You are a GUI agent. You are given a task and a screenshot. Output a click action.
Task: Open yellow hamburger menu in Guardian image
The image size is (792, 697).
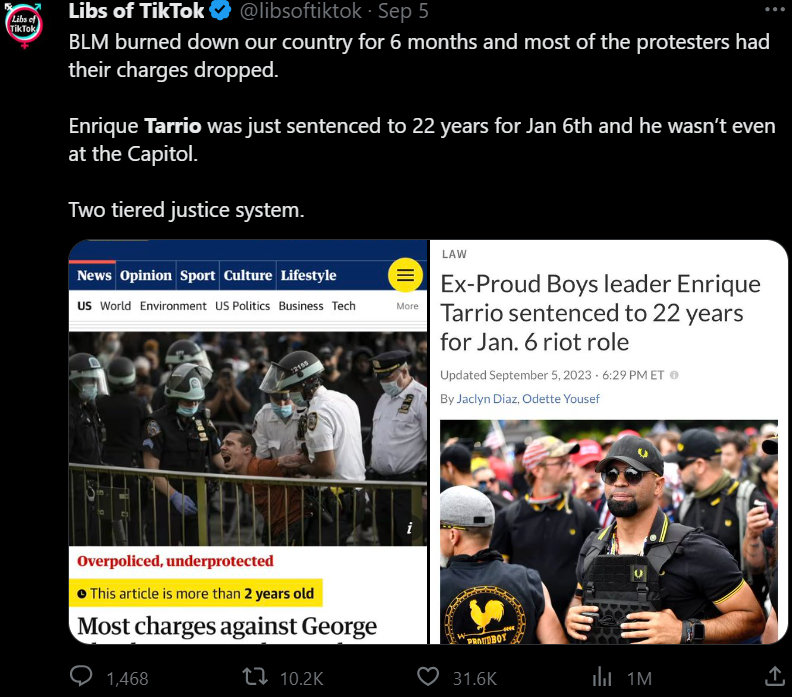pos(405,275)
